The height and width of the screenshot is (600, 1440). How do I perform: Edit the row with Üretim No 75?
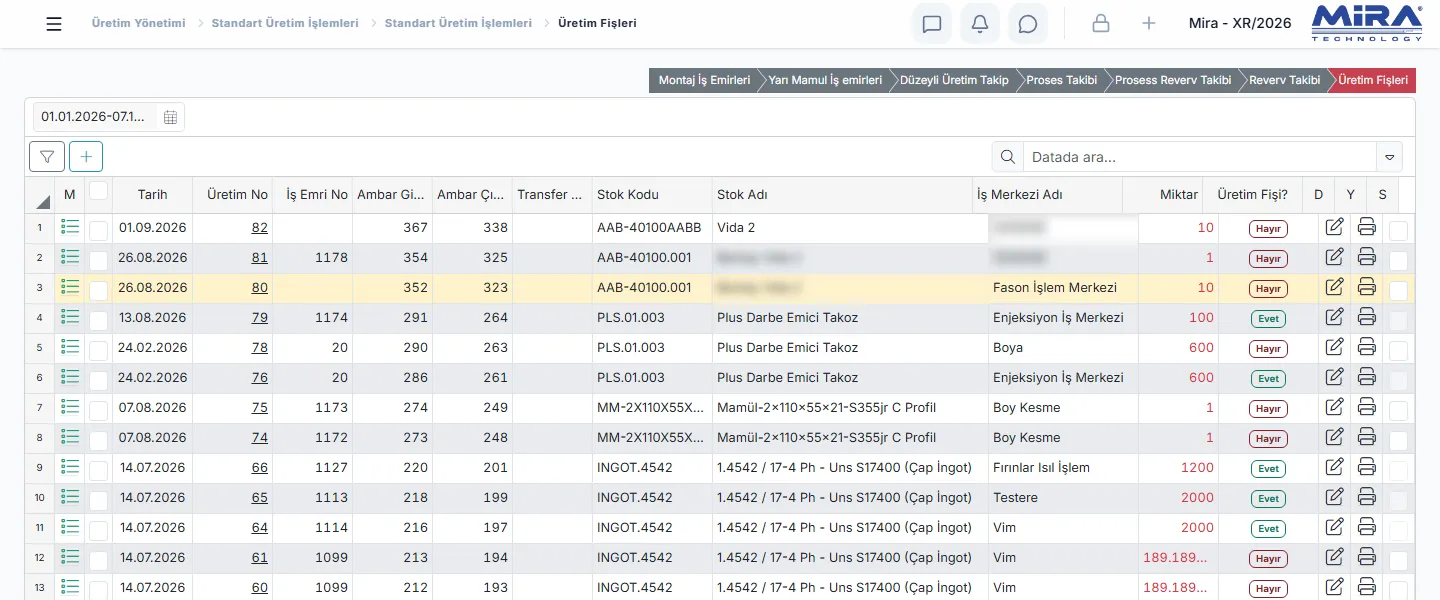pos(1334,407)
